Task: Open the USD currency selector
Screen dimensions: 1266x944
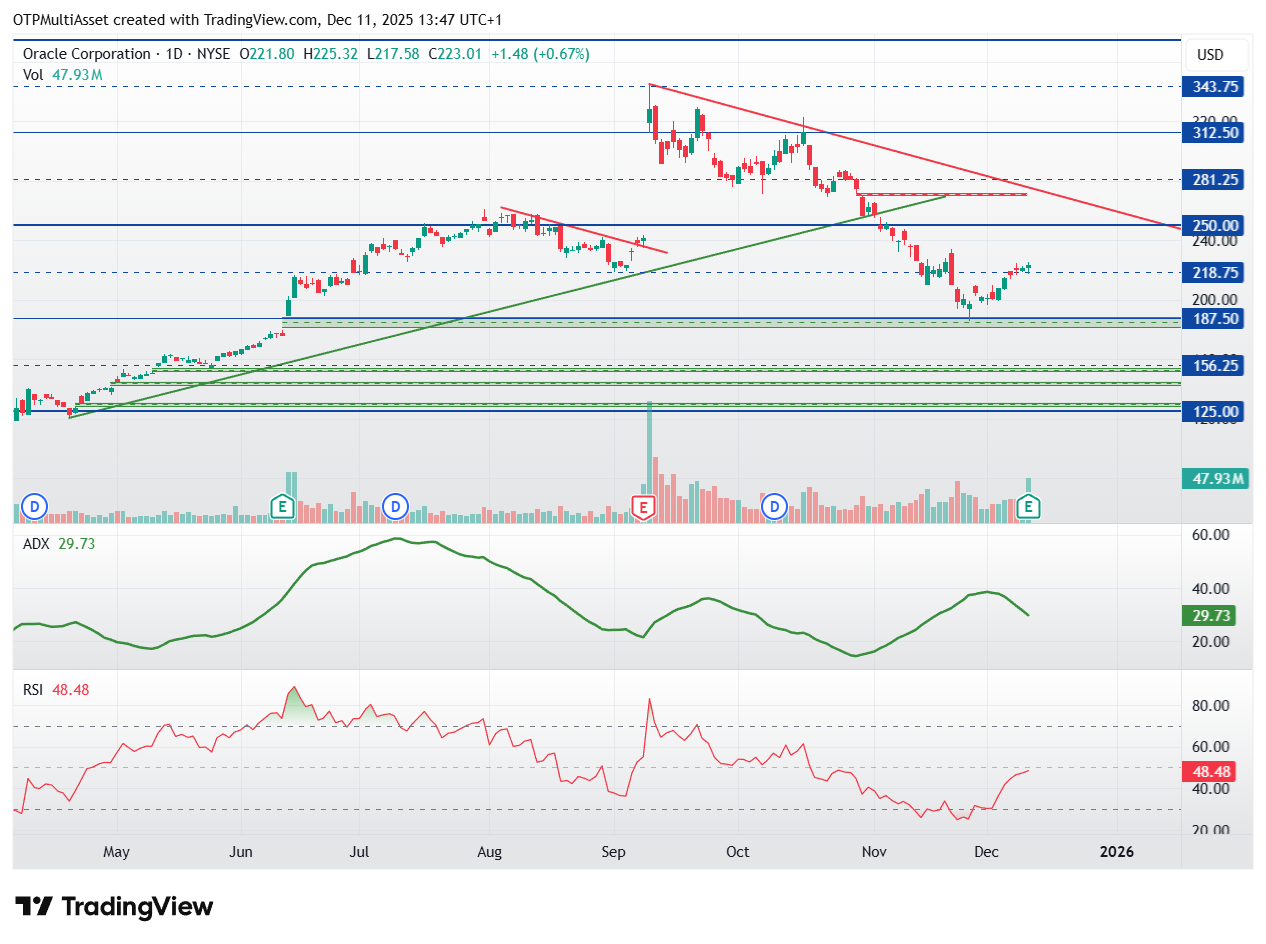Action: 1210,55
